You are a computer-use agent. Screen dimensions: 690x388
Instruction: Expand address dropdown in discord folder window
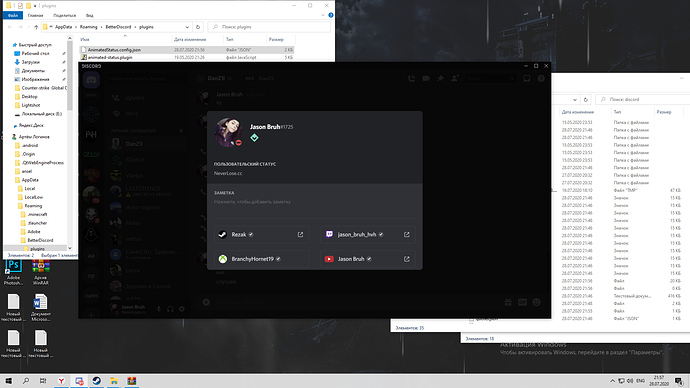coord(575,99)
